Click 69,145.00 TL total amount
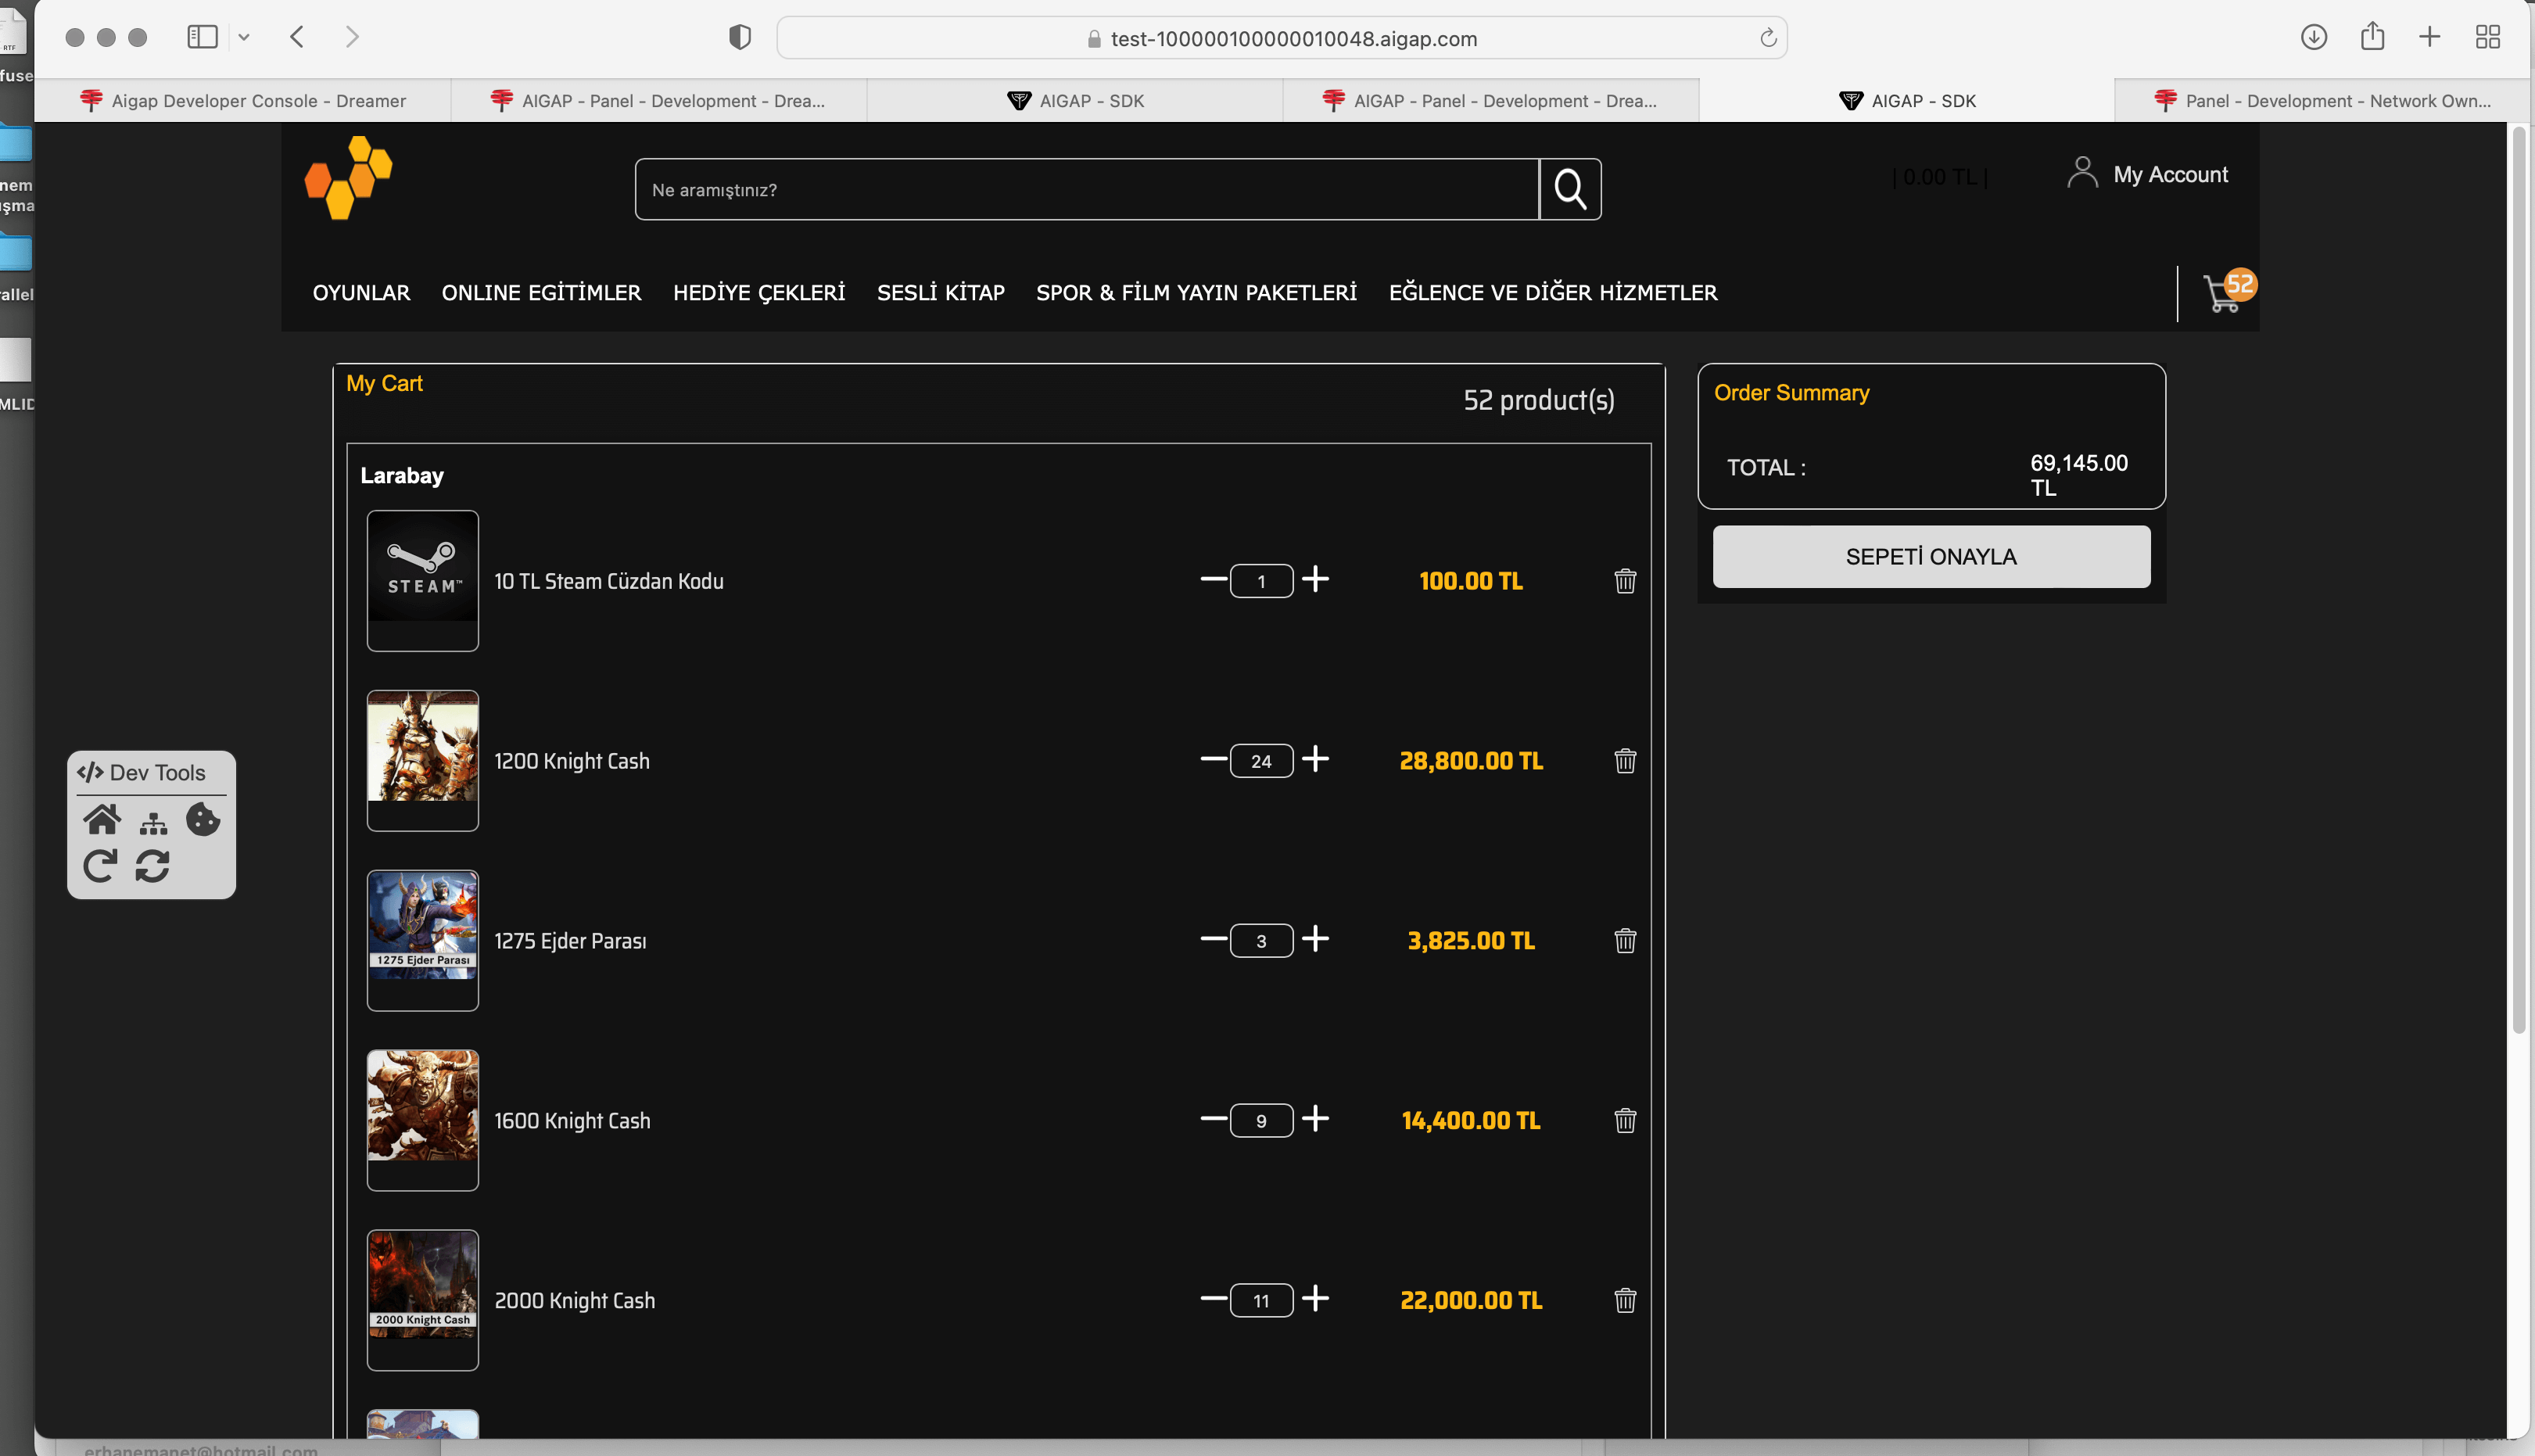The height and width of the screenshot is (1456, 2535). pyautogui.click(x=2078, y=475)
